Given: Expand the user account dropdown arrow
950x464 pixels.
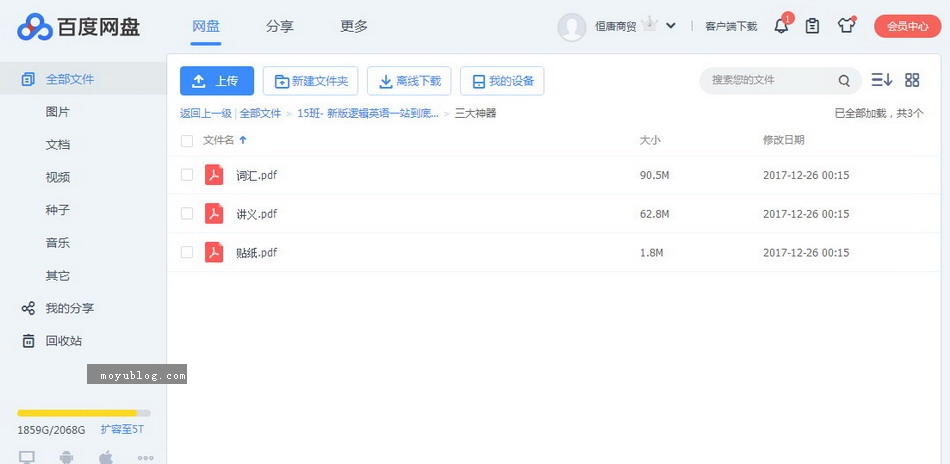Looking at the screenshot, I should click(x=671, y=26).
